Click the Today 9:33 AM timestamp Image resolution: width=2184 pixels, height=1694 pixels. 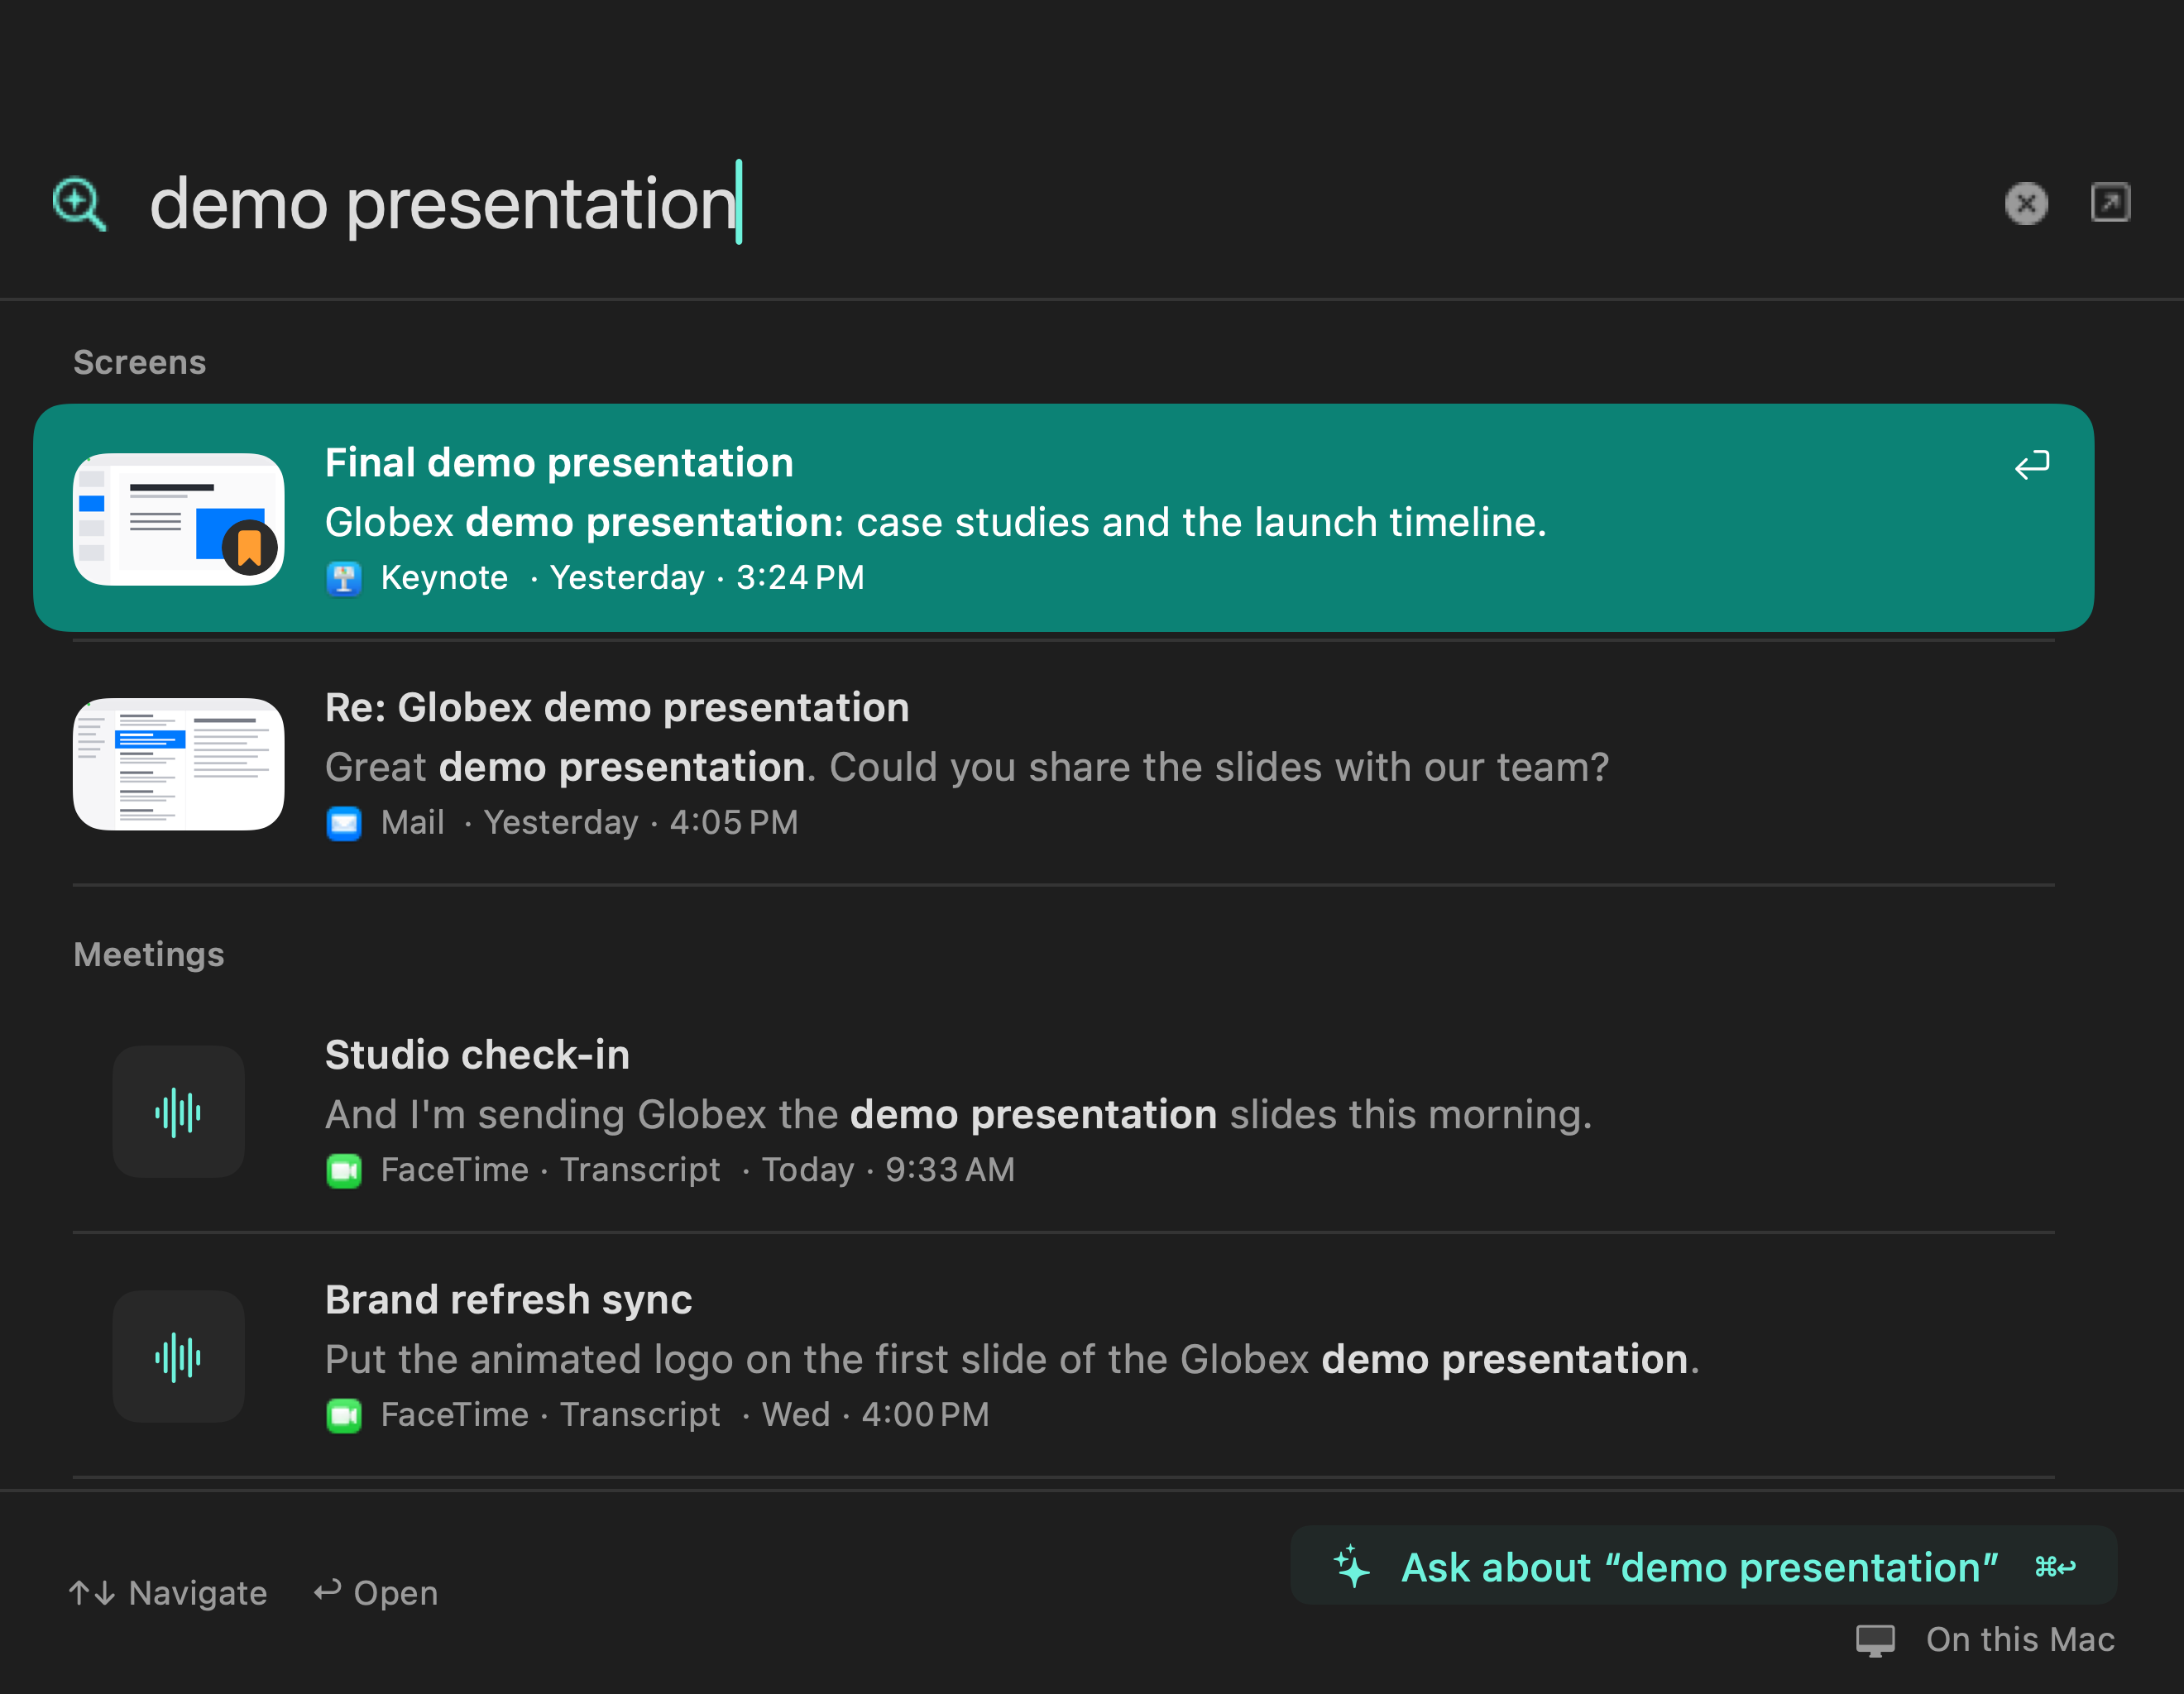tap(888, 1170)
